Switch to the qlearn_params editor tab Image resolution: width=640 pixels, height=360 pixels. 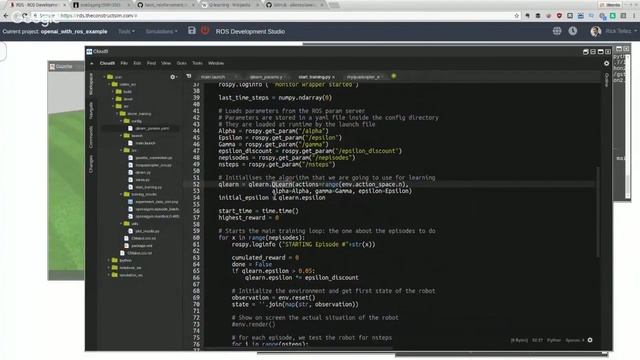click(x=267, y=77)
